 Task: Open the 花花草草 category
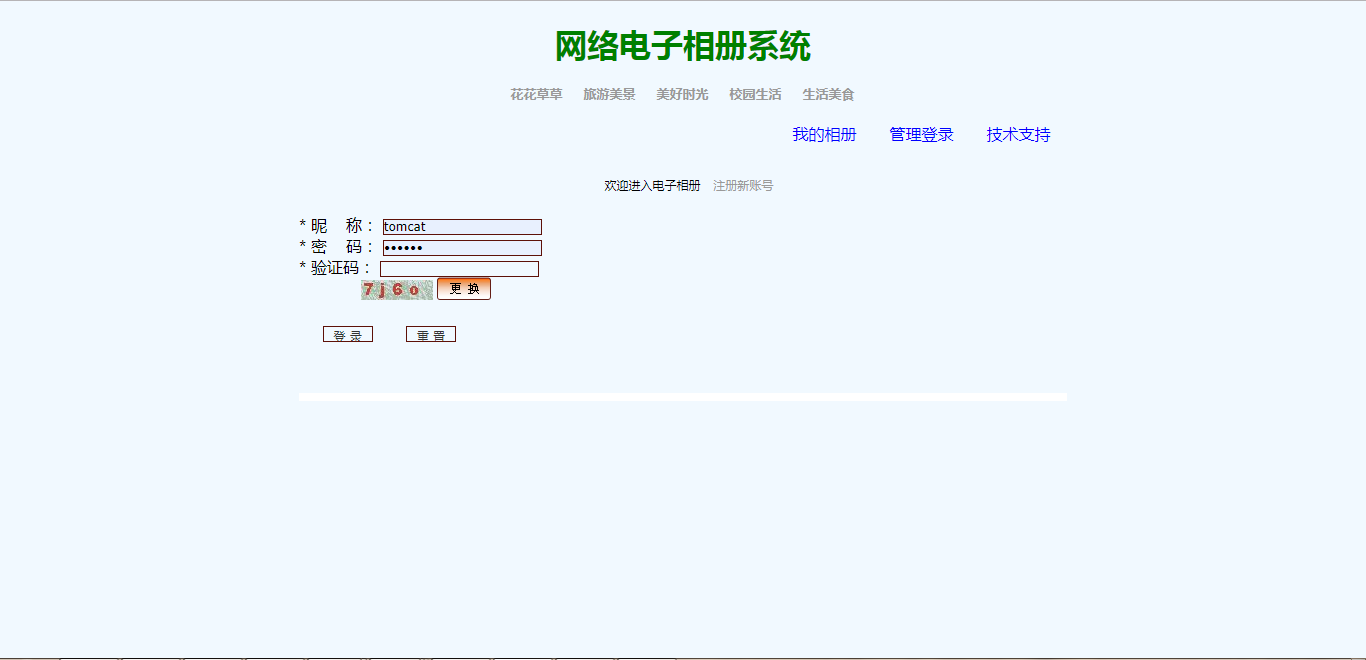536,94
